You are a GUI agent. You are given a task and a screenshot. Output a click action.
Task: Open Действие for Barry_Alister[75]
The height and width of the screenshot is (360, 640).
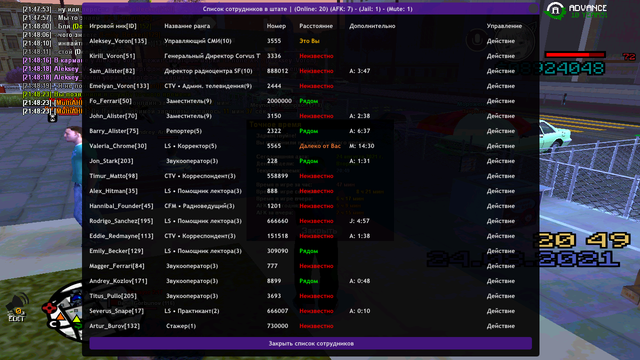500,131
